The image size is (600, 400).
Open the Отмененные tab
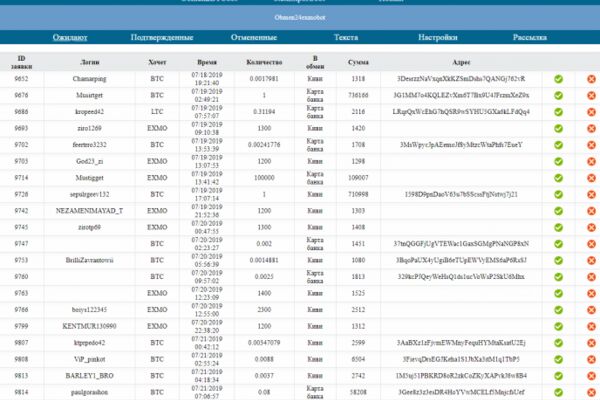[x=254, y=38]
